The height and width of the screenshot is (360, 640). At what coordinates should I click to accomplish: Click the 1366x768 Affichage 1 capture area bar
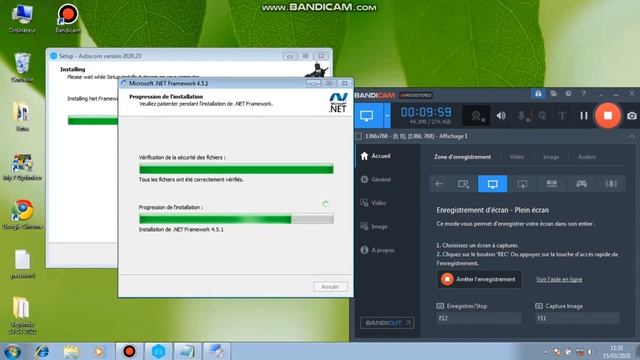coord(495,136)
